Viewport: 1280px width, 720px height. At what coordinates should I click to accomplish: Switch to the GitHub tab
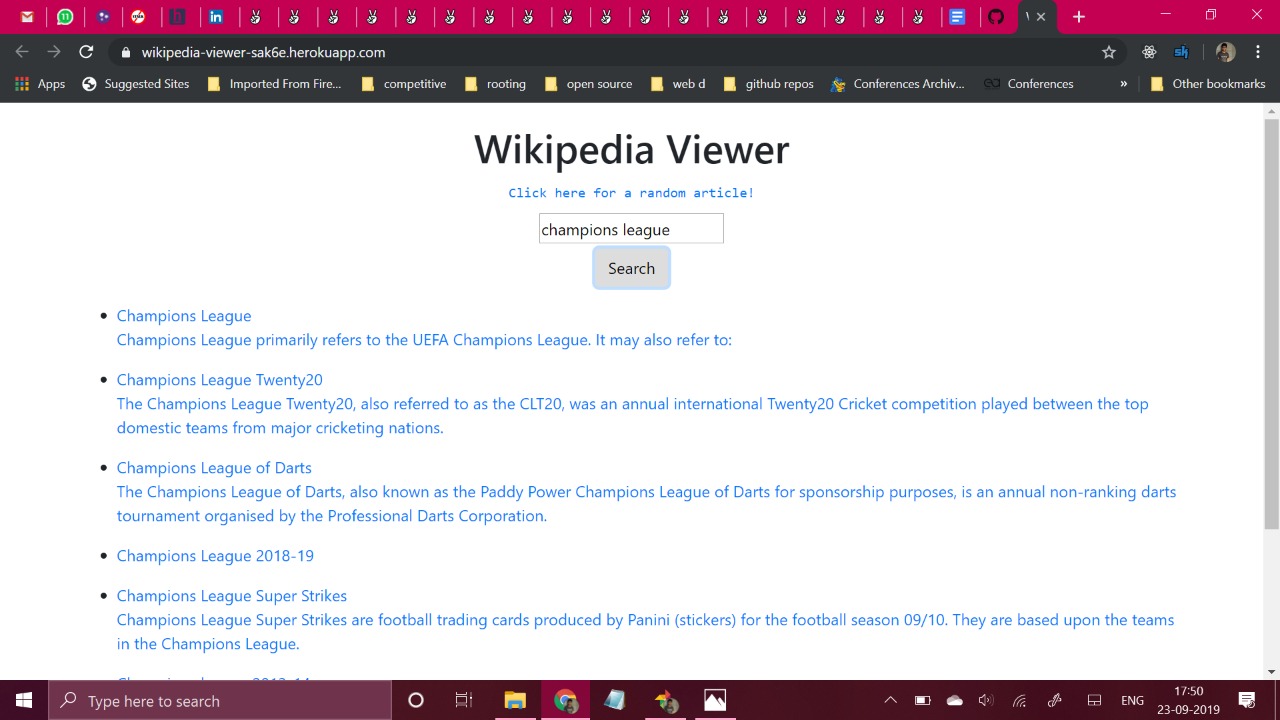pyautogui.click(x=996, y=17)
